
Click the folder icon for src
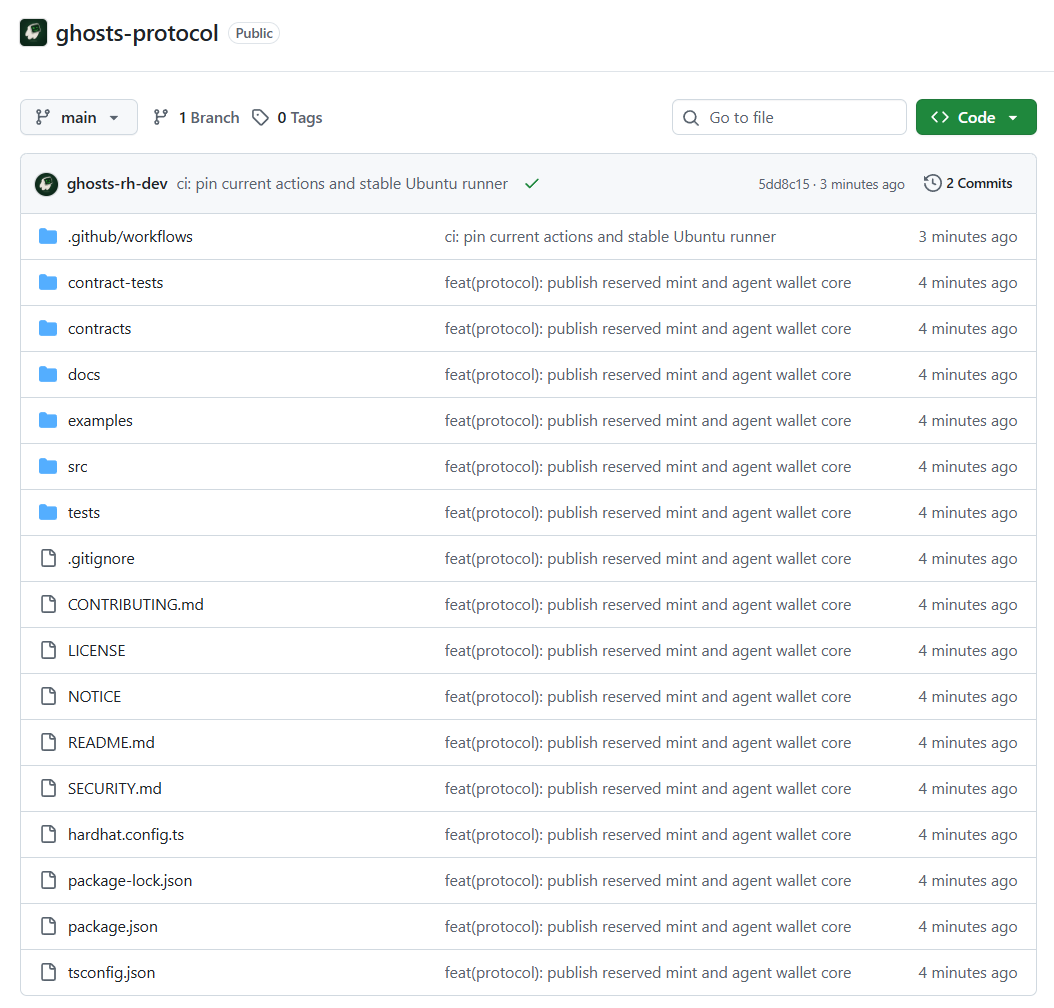(48, 466)
